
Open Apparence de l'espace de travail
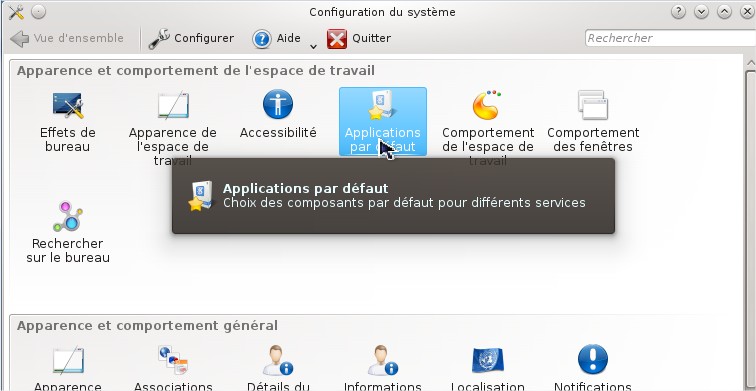[173, 126]
